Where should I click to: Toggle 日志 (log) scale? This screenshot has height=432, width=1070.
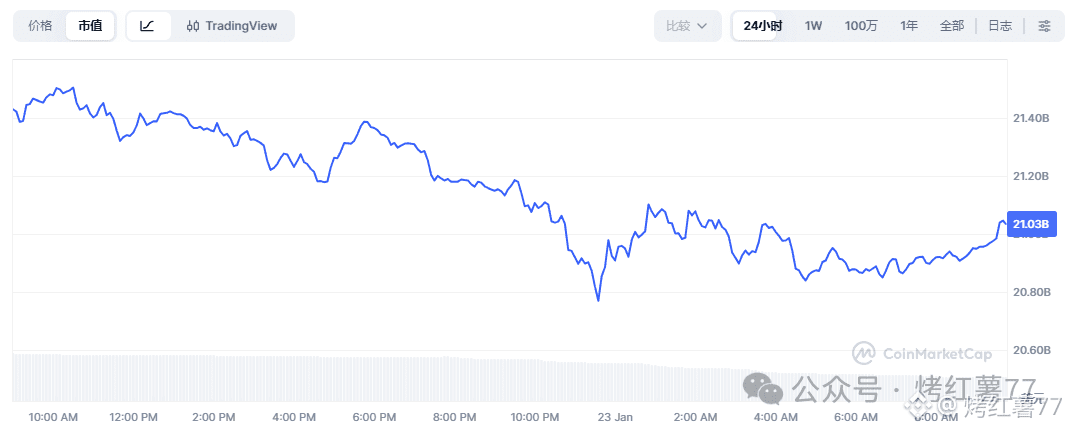(x=1000, y=26)
